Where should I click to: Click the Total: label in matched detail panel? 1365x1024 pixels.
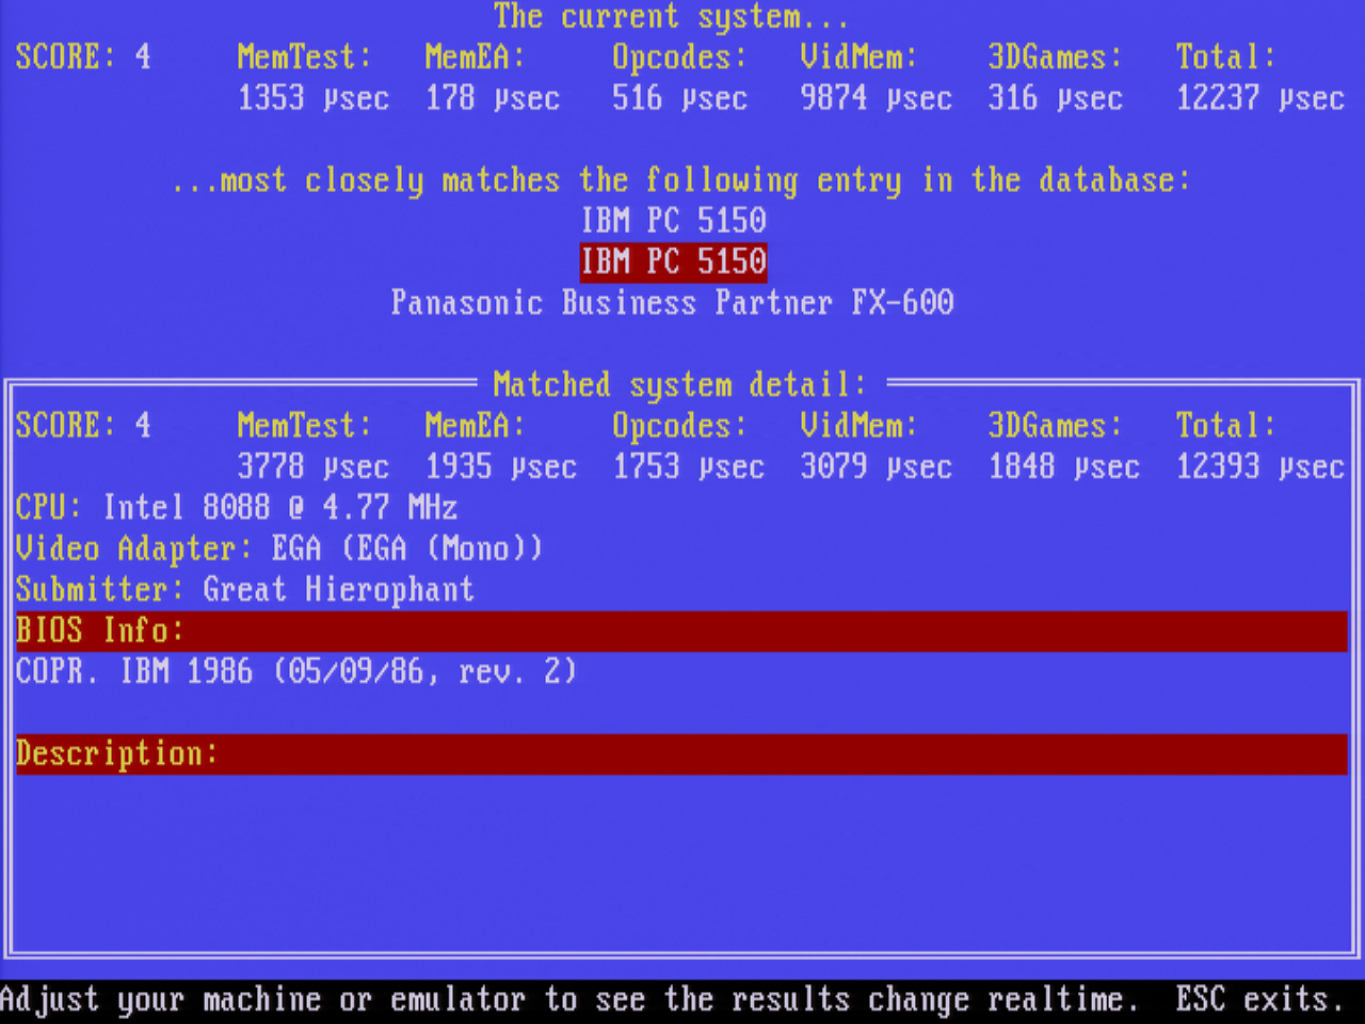click(1226, 426)
